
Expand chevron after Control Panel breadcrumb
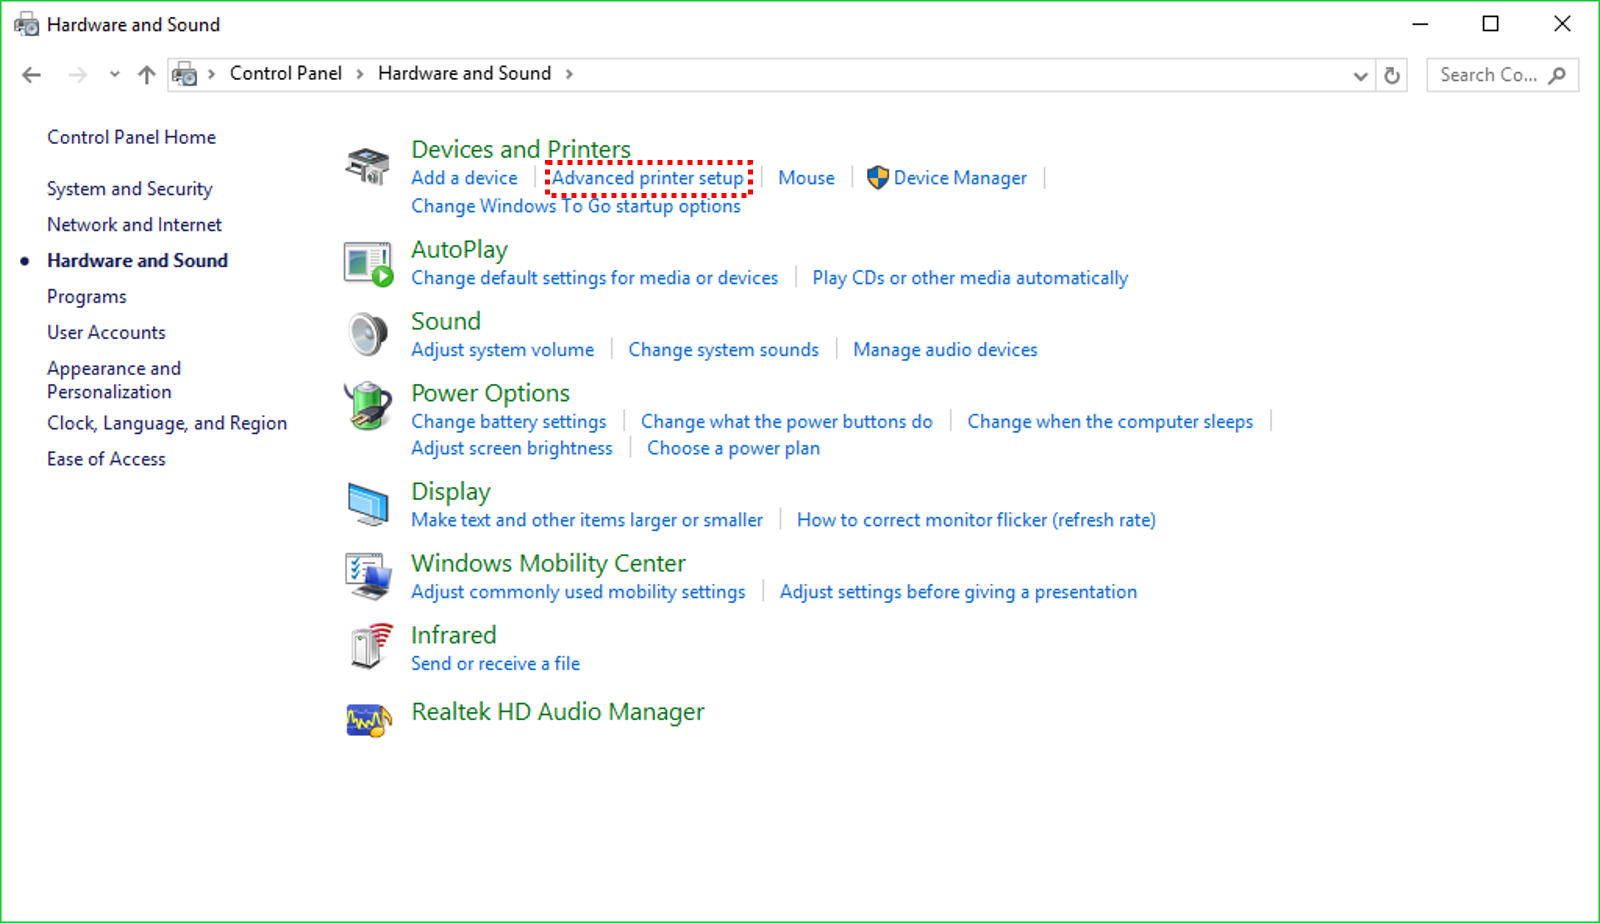point(360,74)
